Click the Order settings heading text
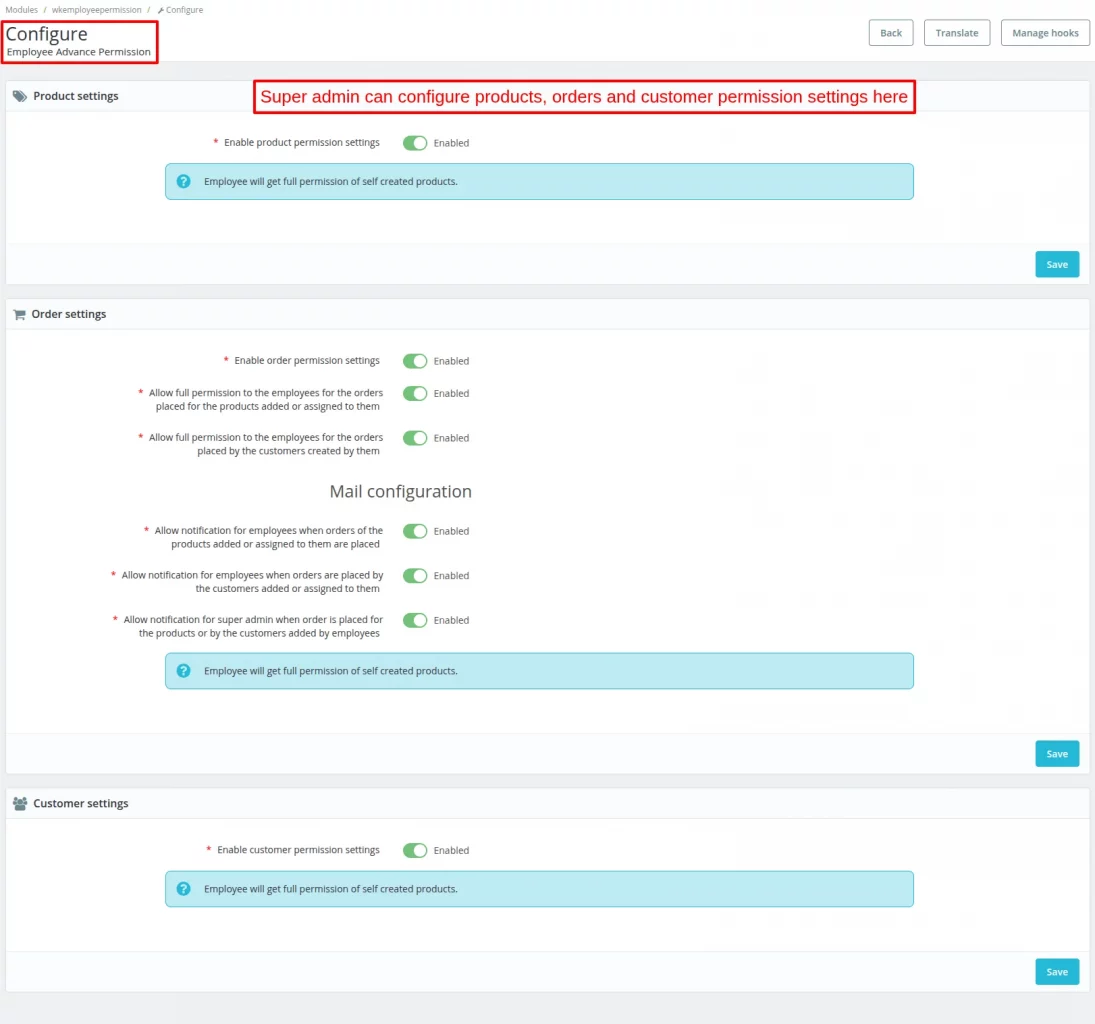 [69, 314]
